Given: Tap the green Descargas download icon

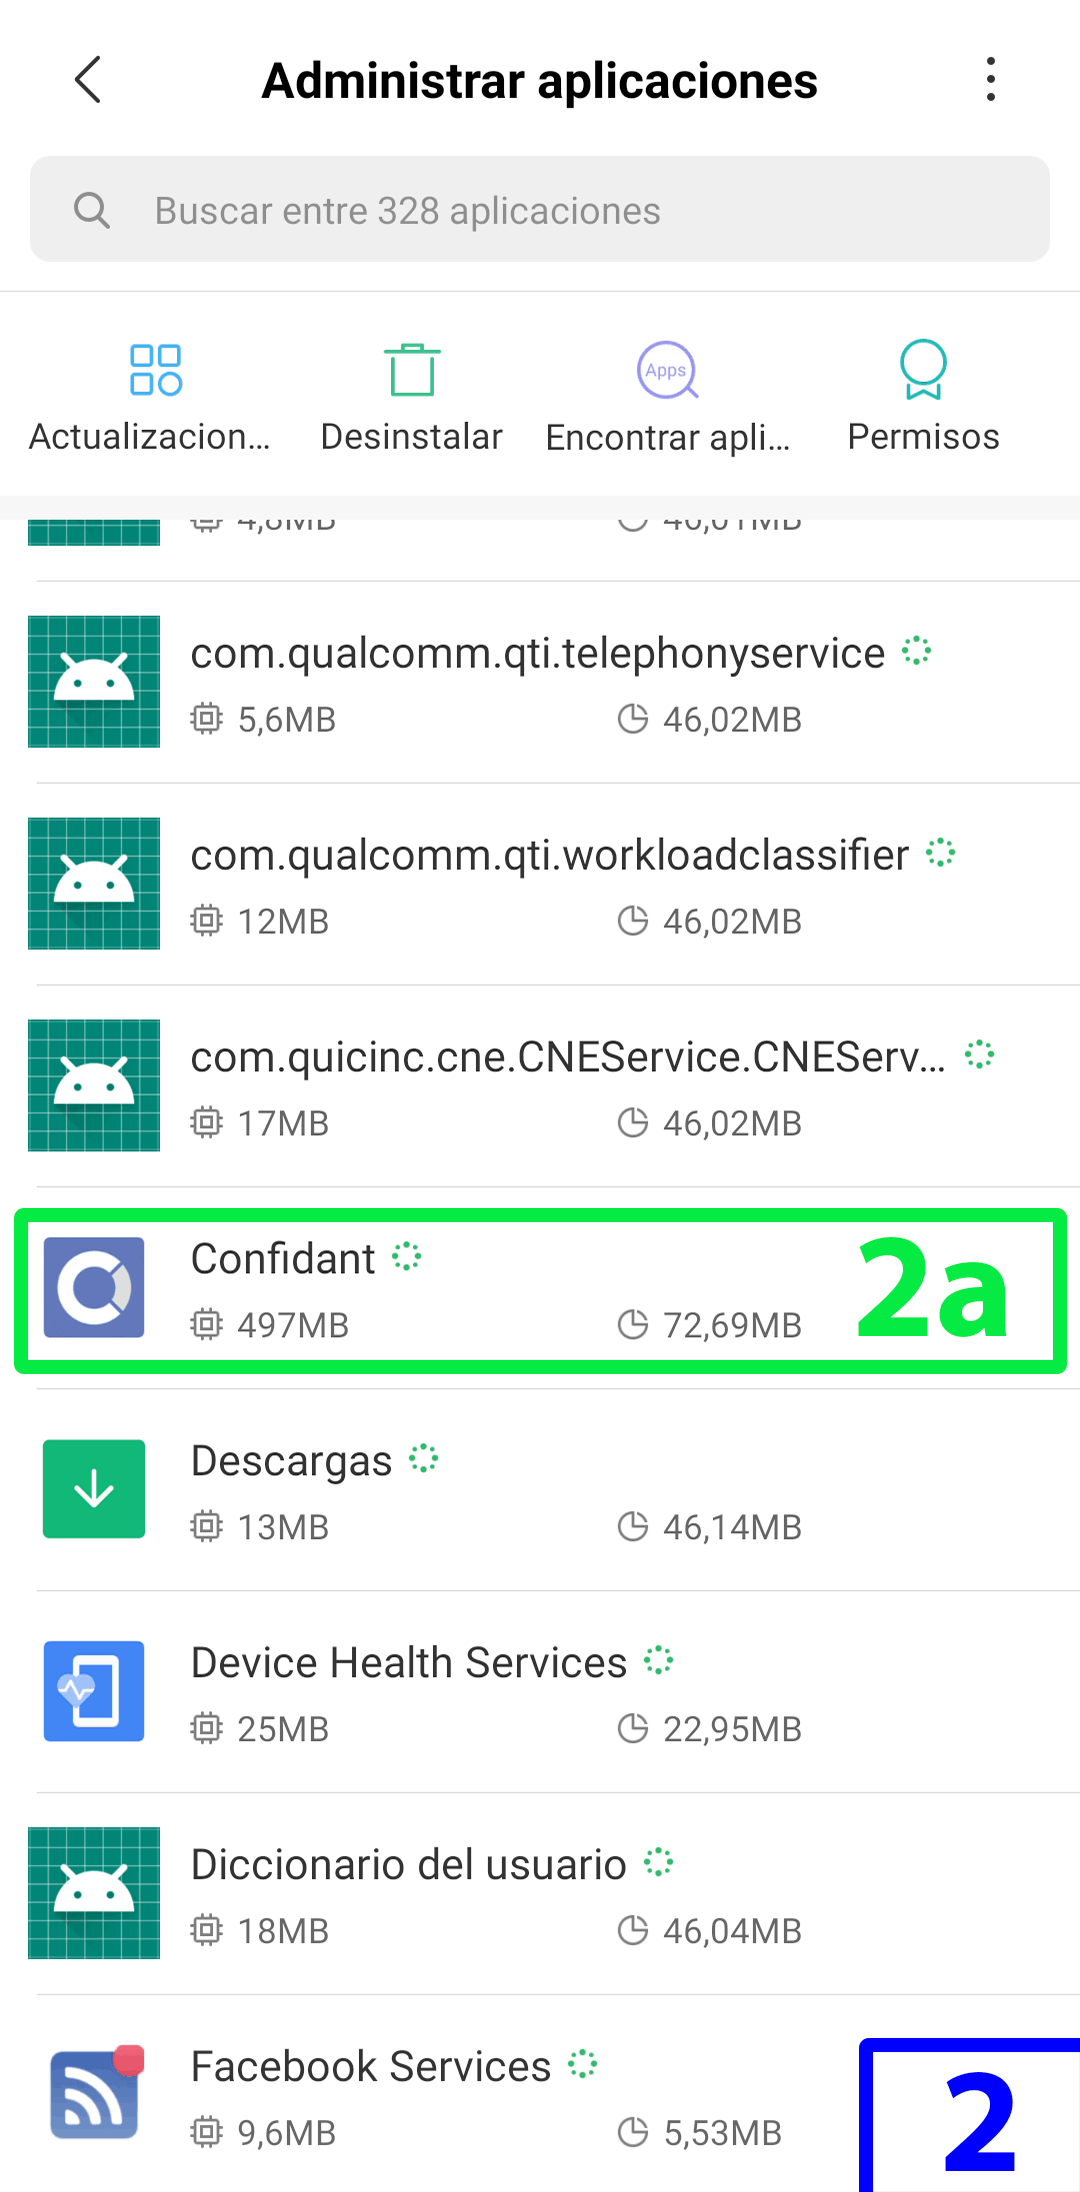Looking at the screenshot, I should point(94,1489).
